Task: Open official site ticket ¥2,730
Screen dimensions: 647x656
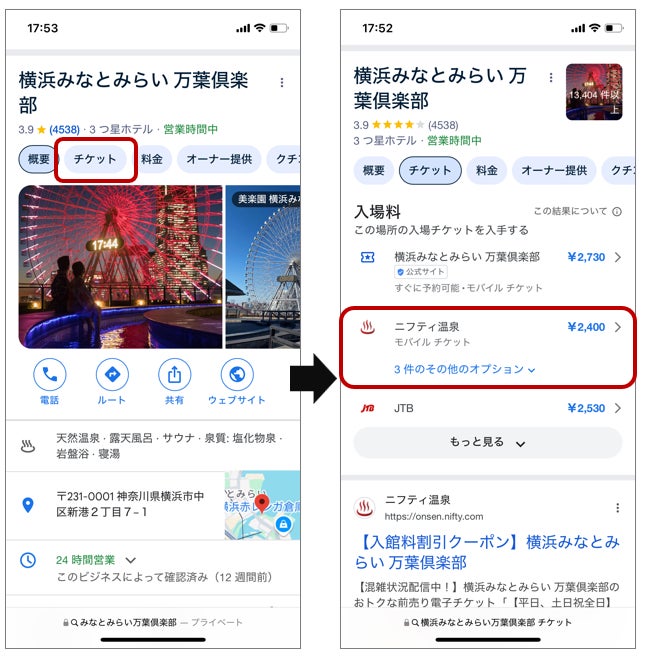Action: [488, 272]
